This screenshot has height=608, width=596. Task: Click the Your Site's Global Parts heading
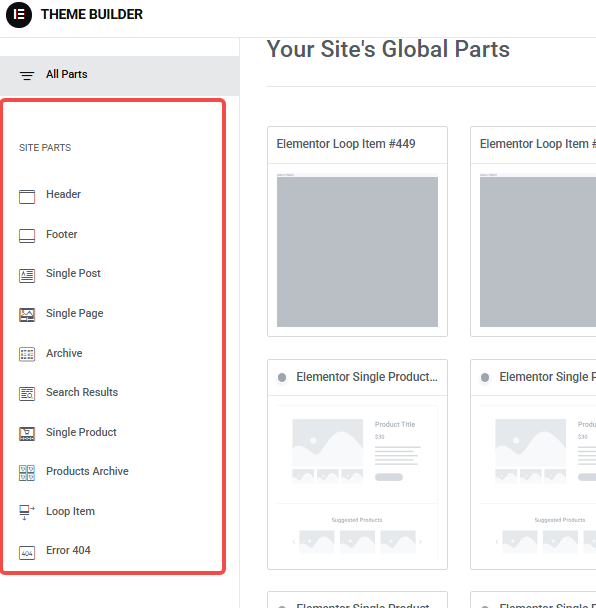(388, 49)
